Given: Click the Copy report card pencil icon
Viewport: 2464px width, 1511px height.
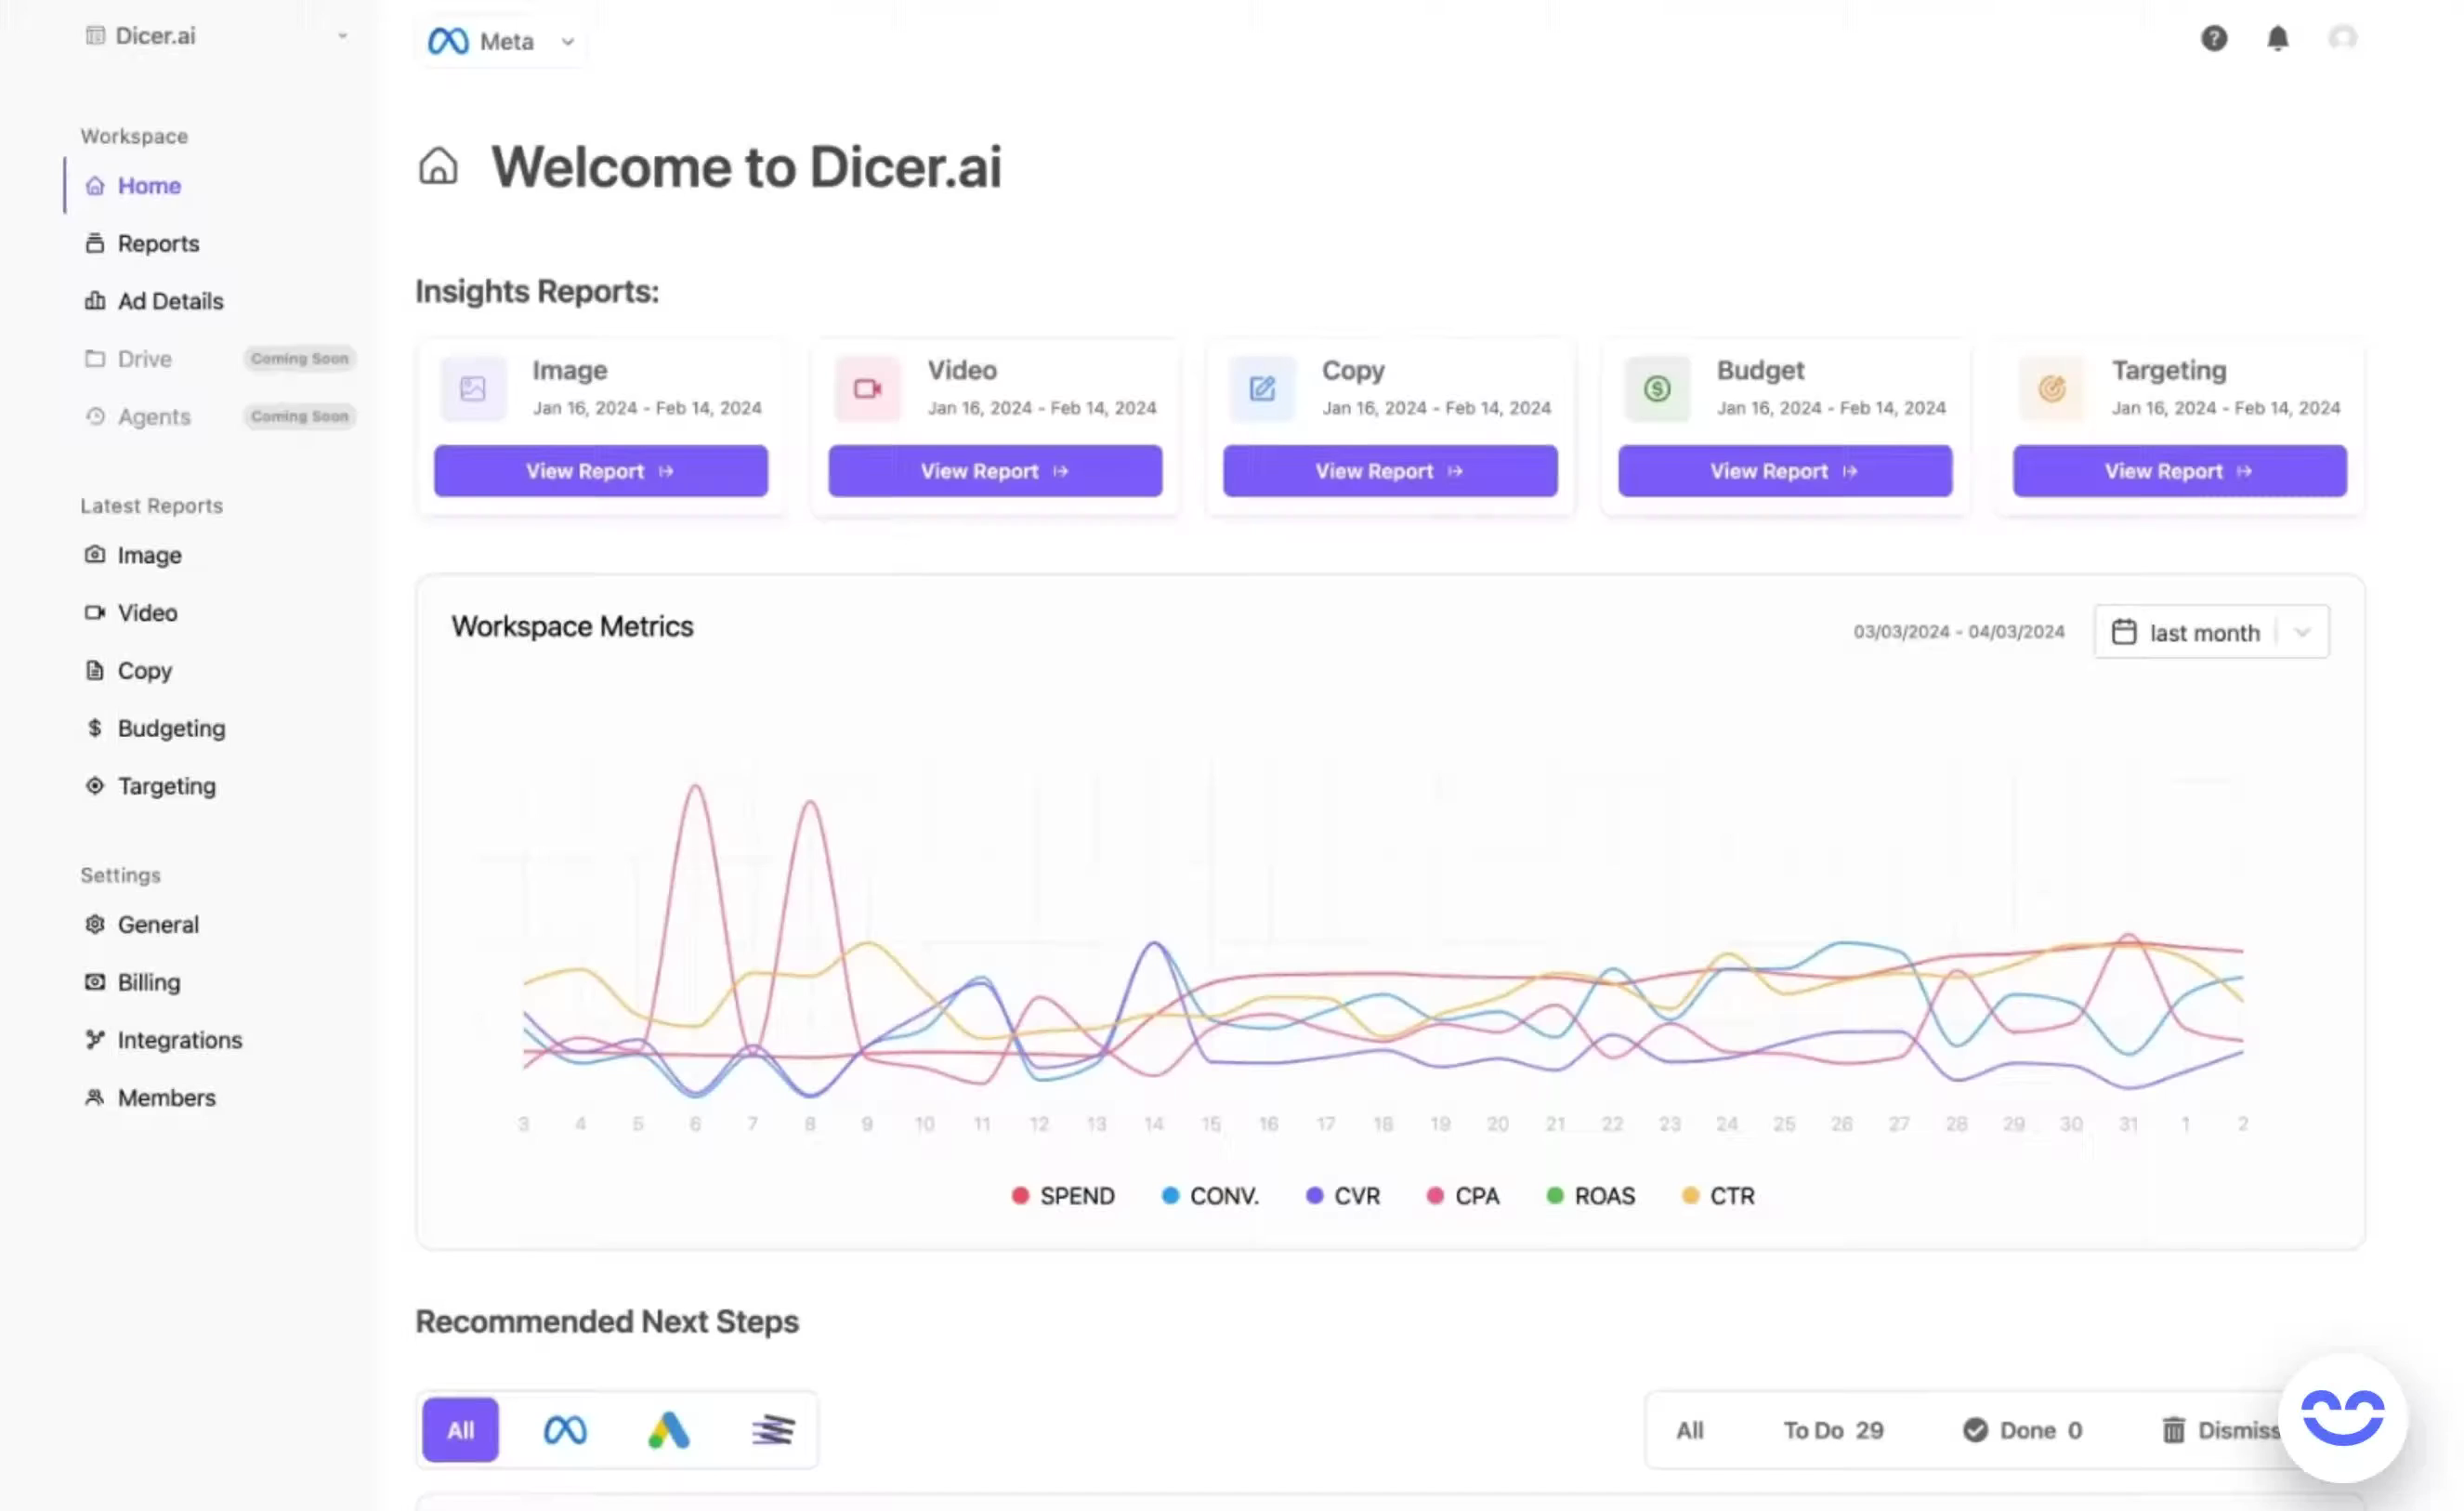Looking at the screenshot, I should click(1262, 388).
